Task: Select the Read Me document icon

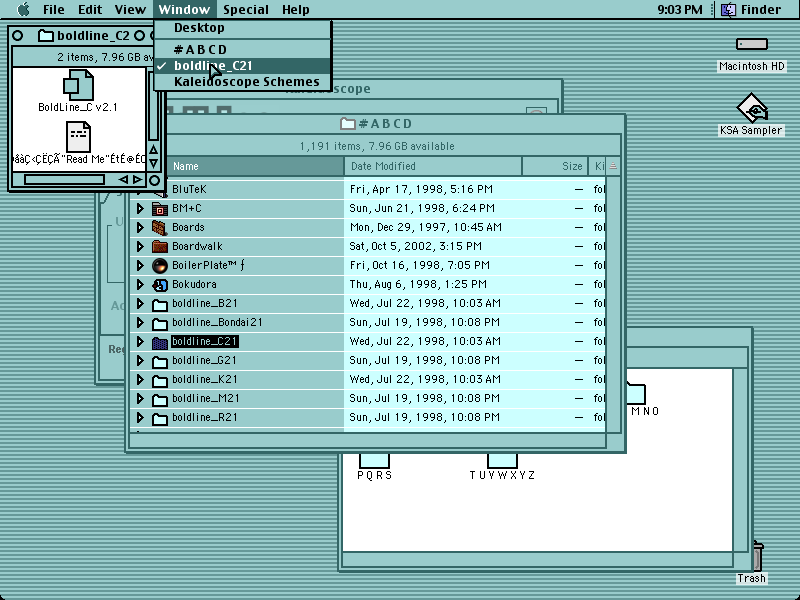Action: click(78, 136)
